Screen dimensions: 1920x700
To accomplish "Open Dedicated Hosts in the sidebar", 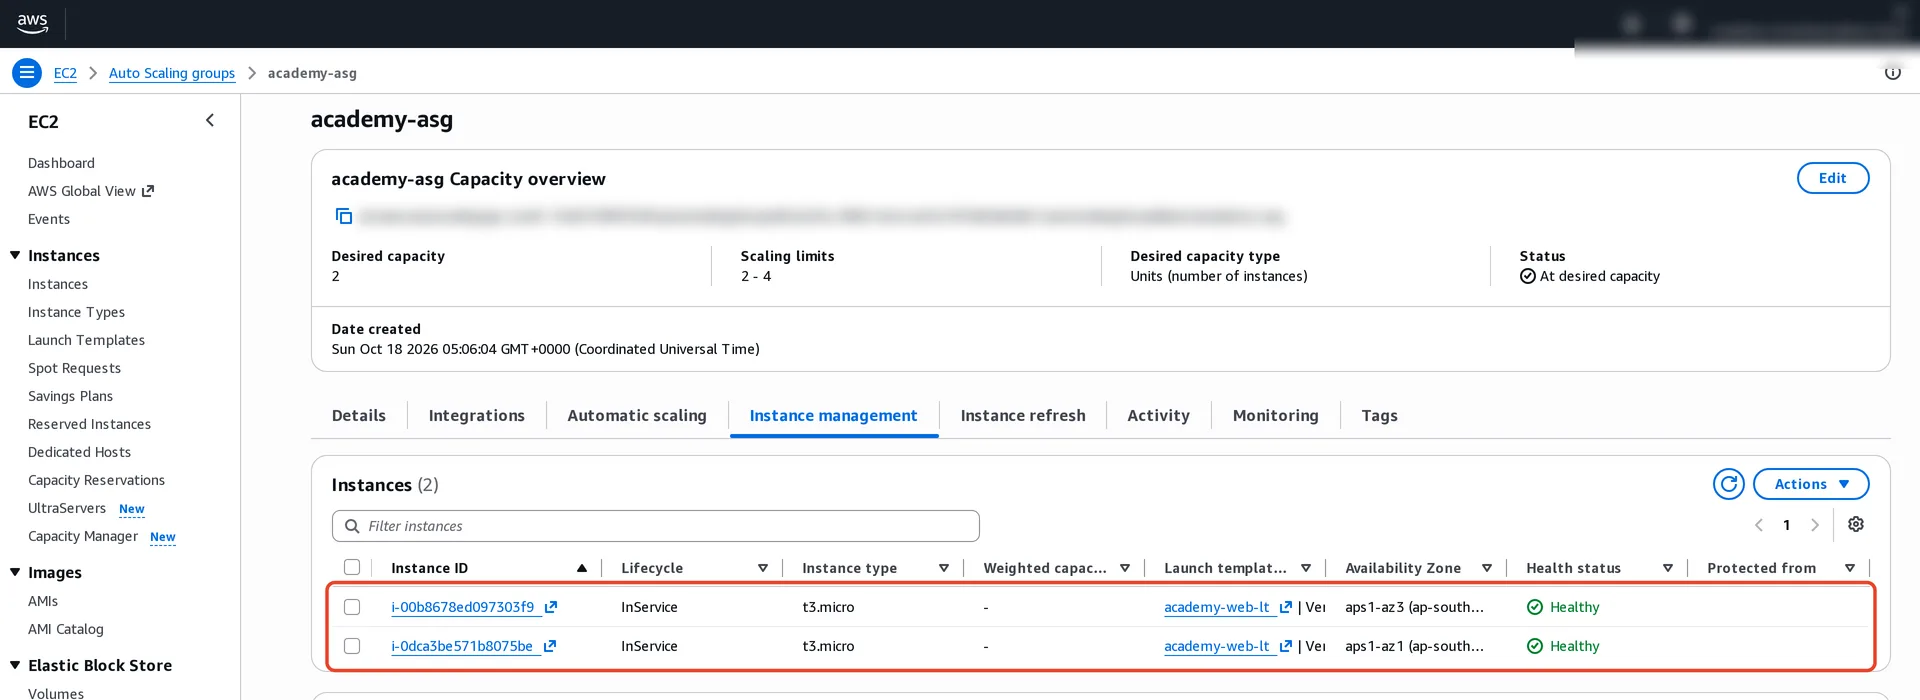I will pos(79,452).
